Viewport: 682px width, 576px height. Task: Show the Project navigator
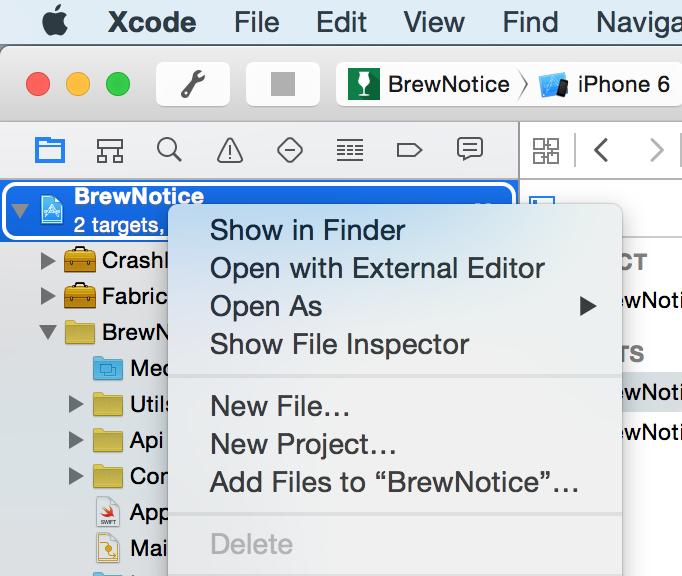50,150
